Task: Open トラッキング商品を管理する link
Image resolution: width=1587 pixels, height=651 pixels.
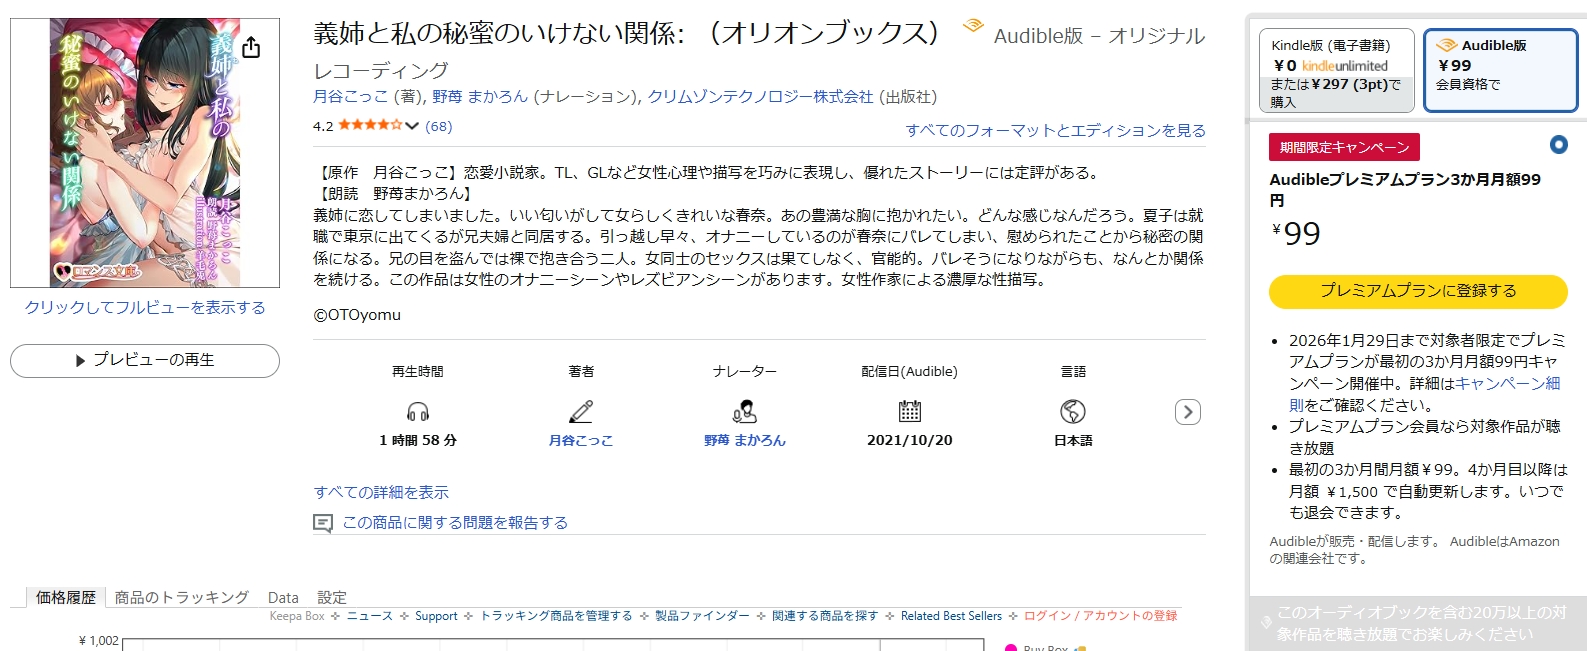Action: point(556,616)
